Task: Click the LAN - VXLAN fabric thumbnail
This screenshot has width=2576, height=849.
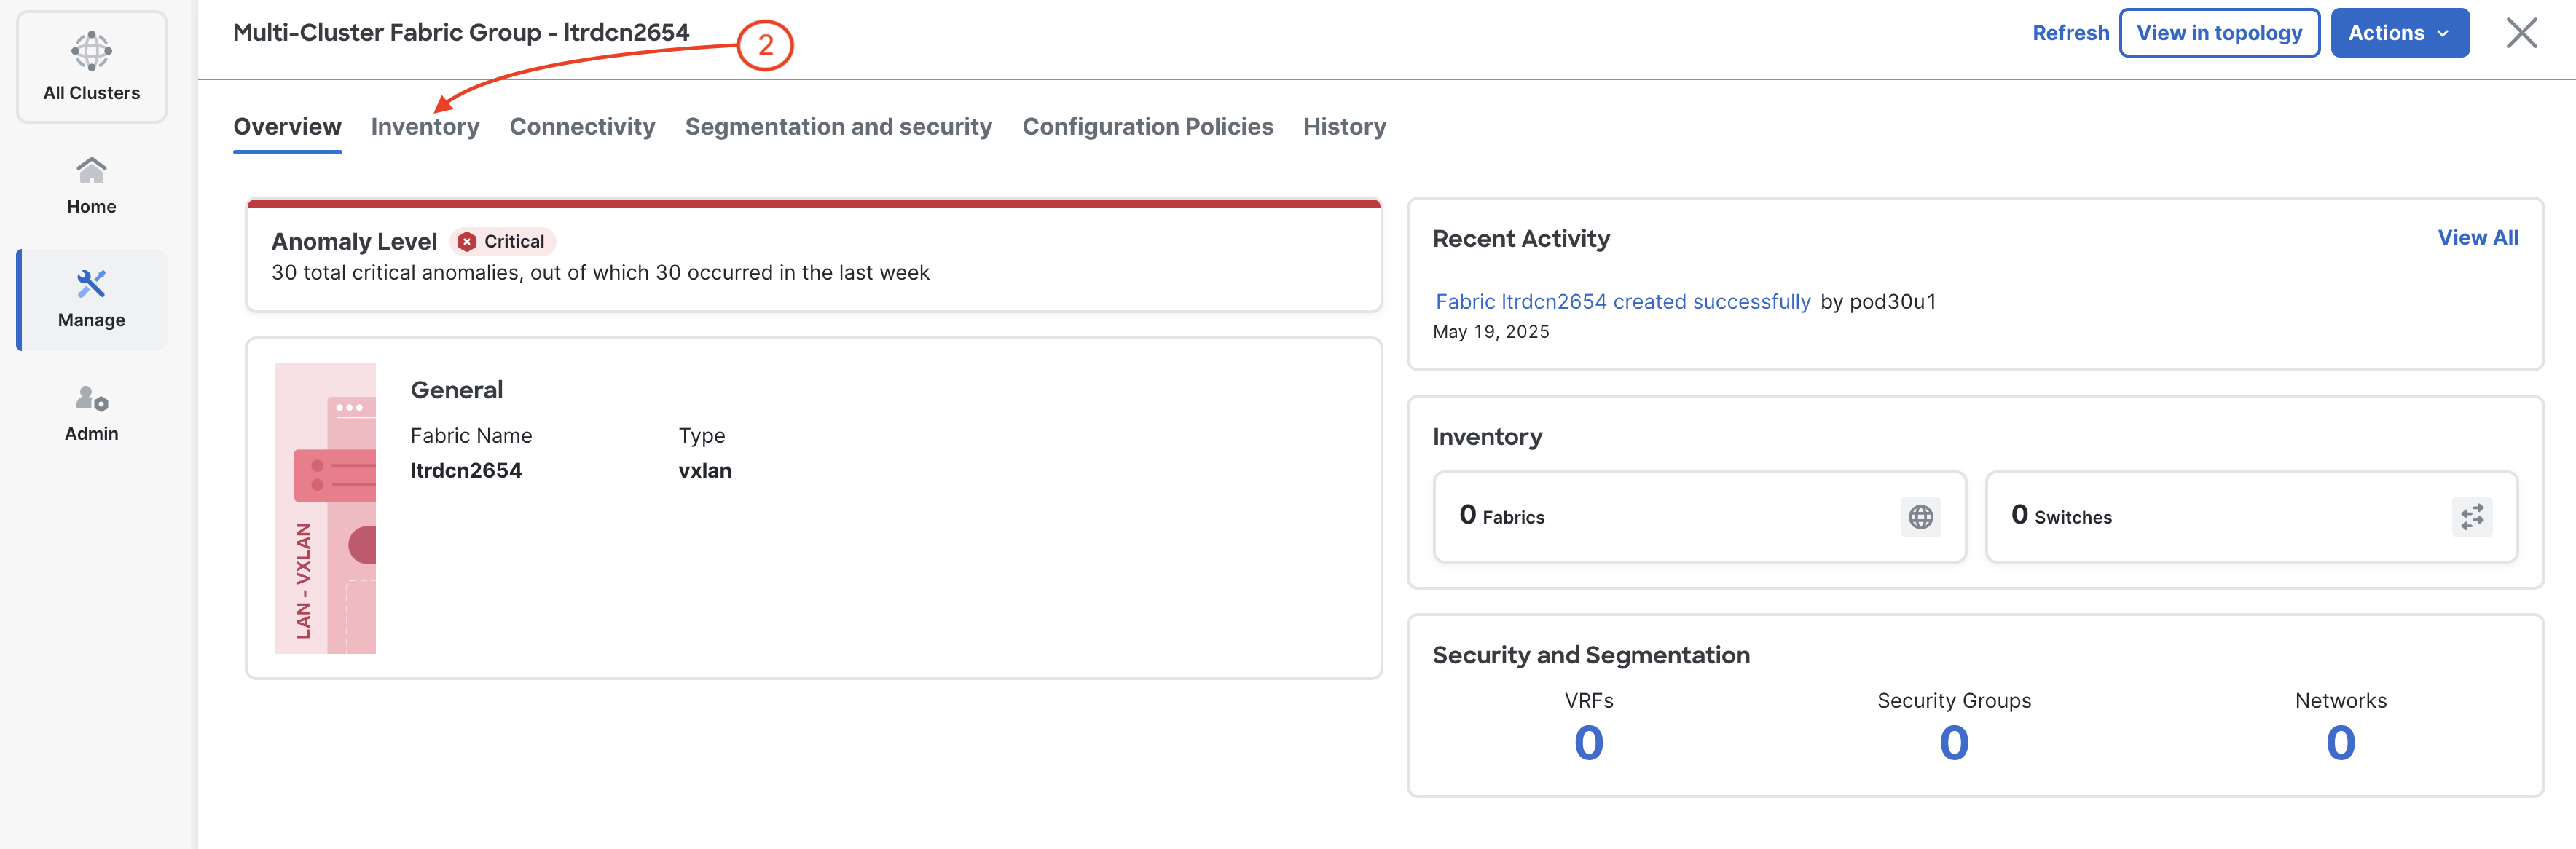Action: (x=325, y=508)
